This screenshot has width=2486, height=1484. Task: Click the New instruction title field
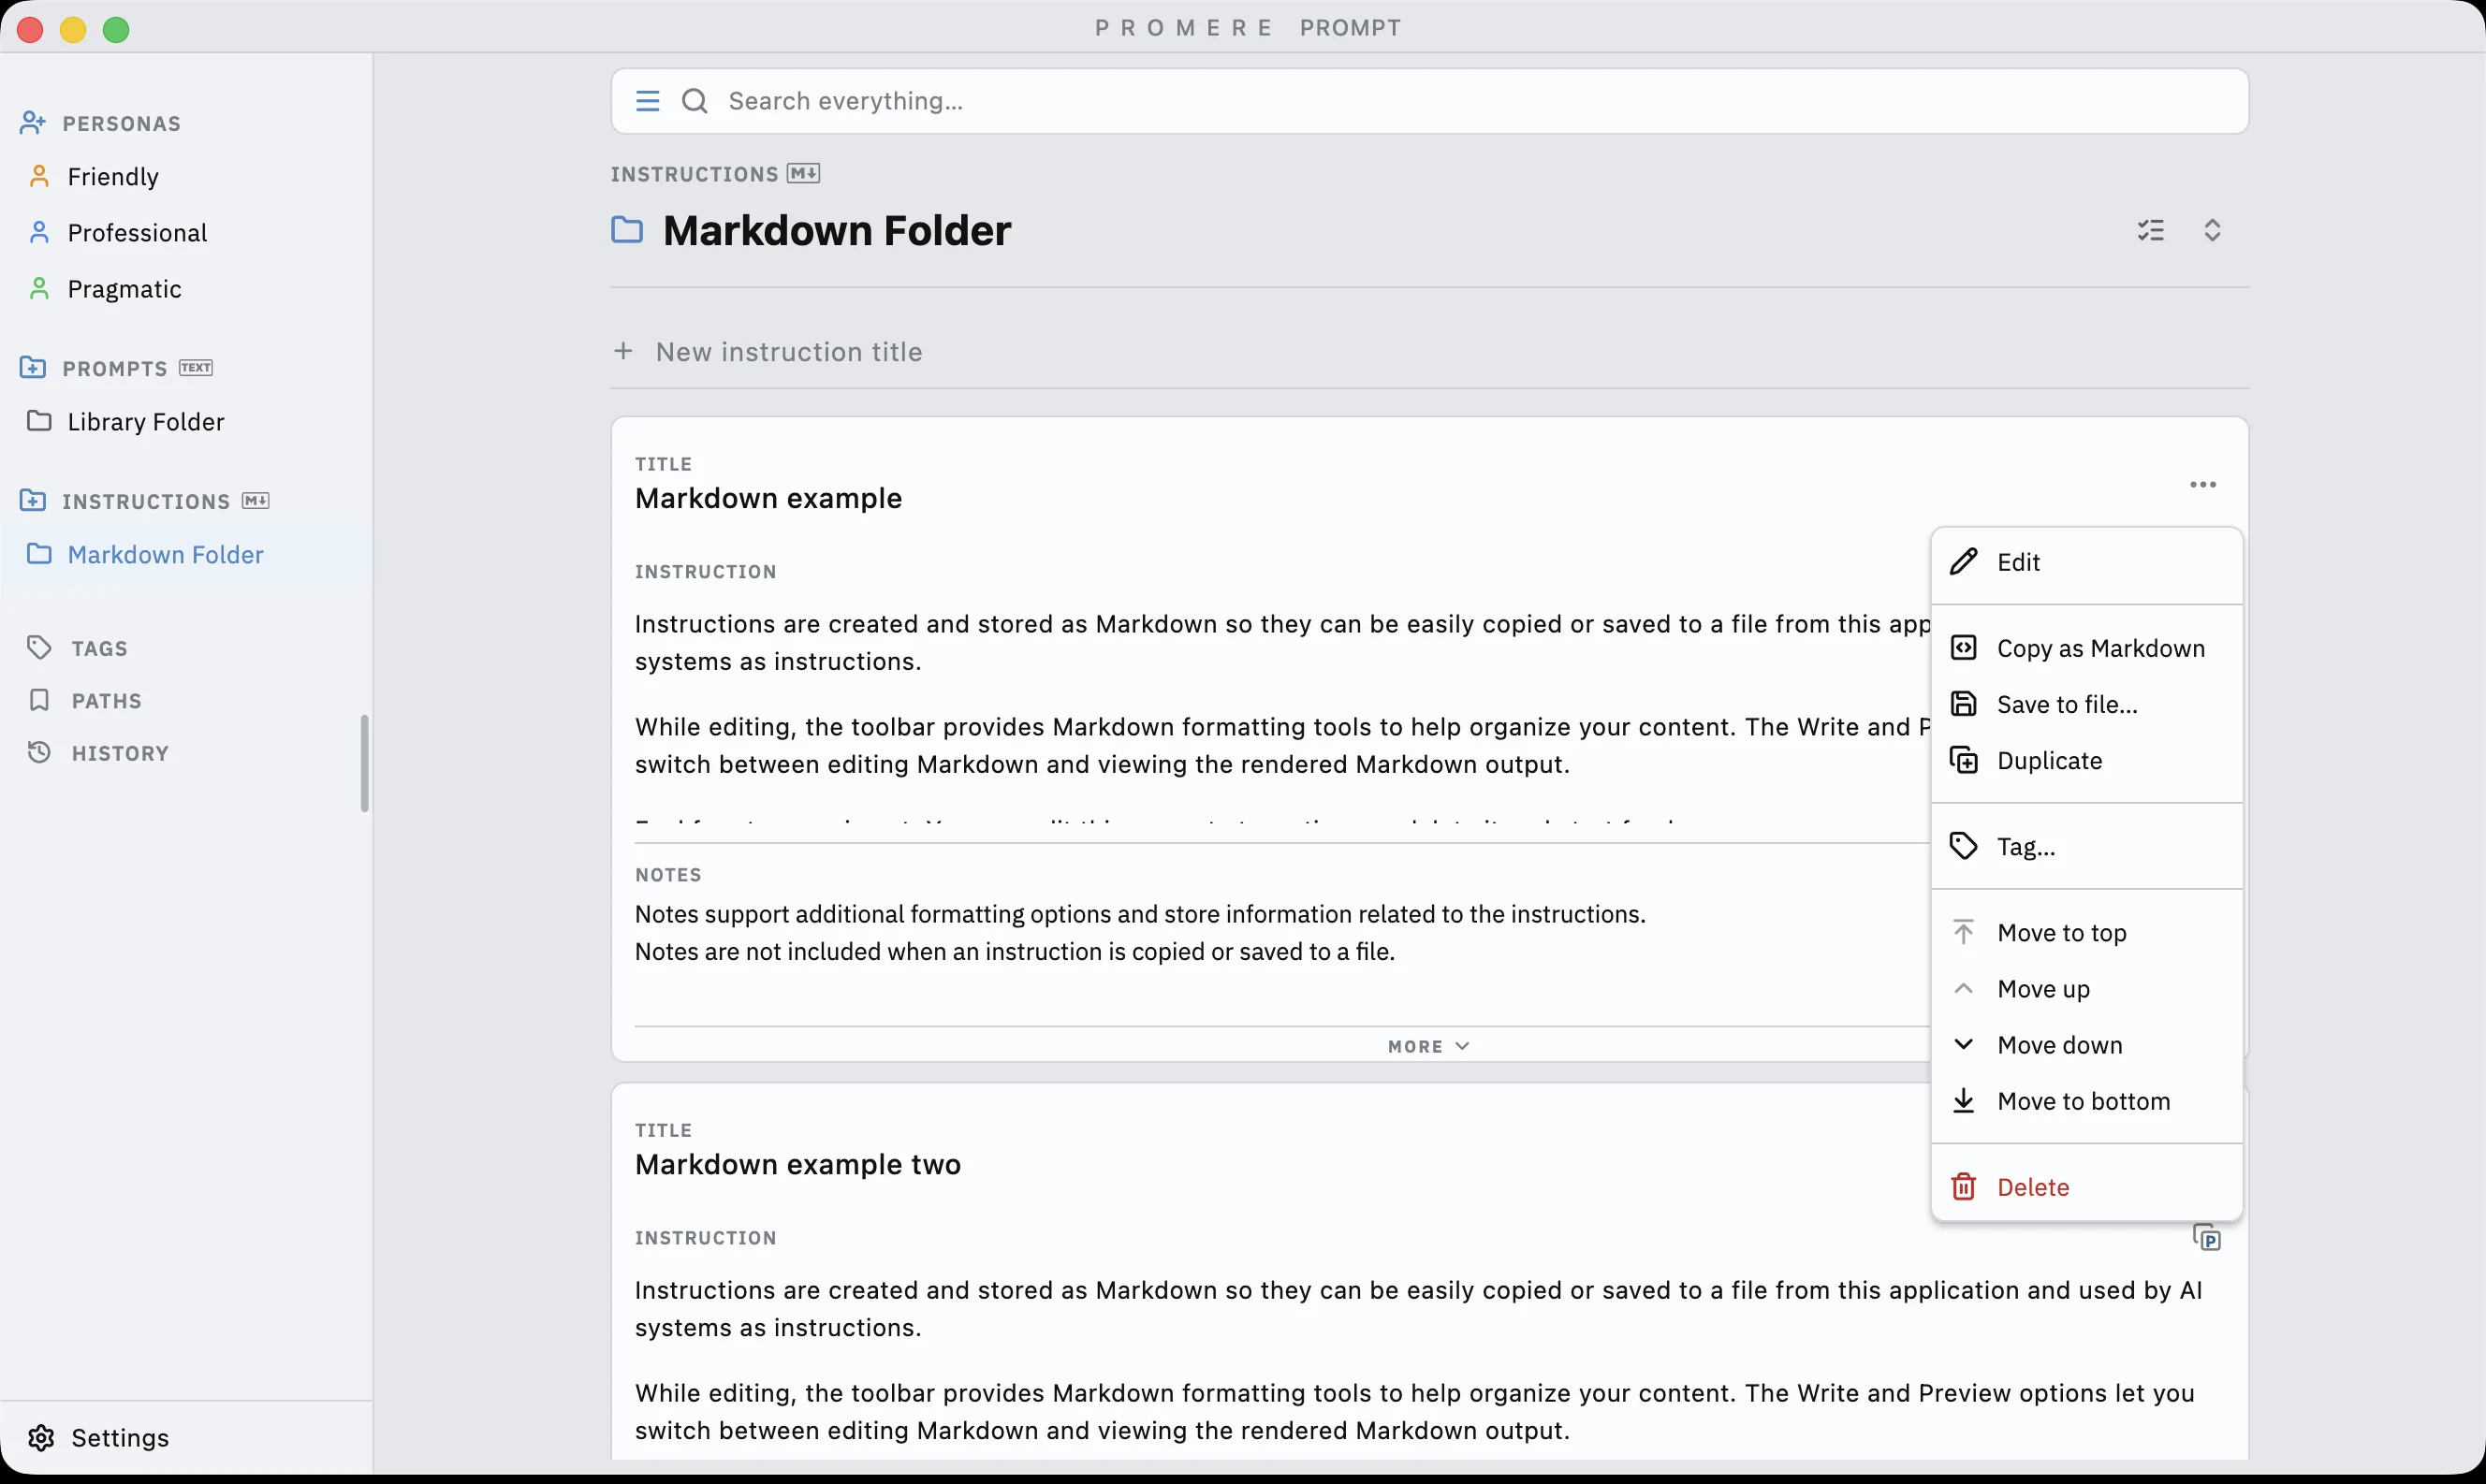click(1430, 352)
